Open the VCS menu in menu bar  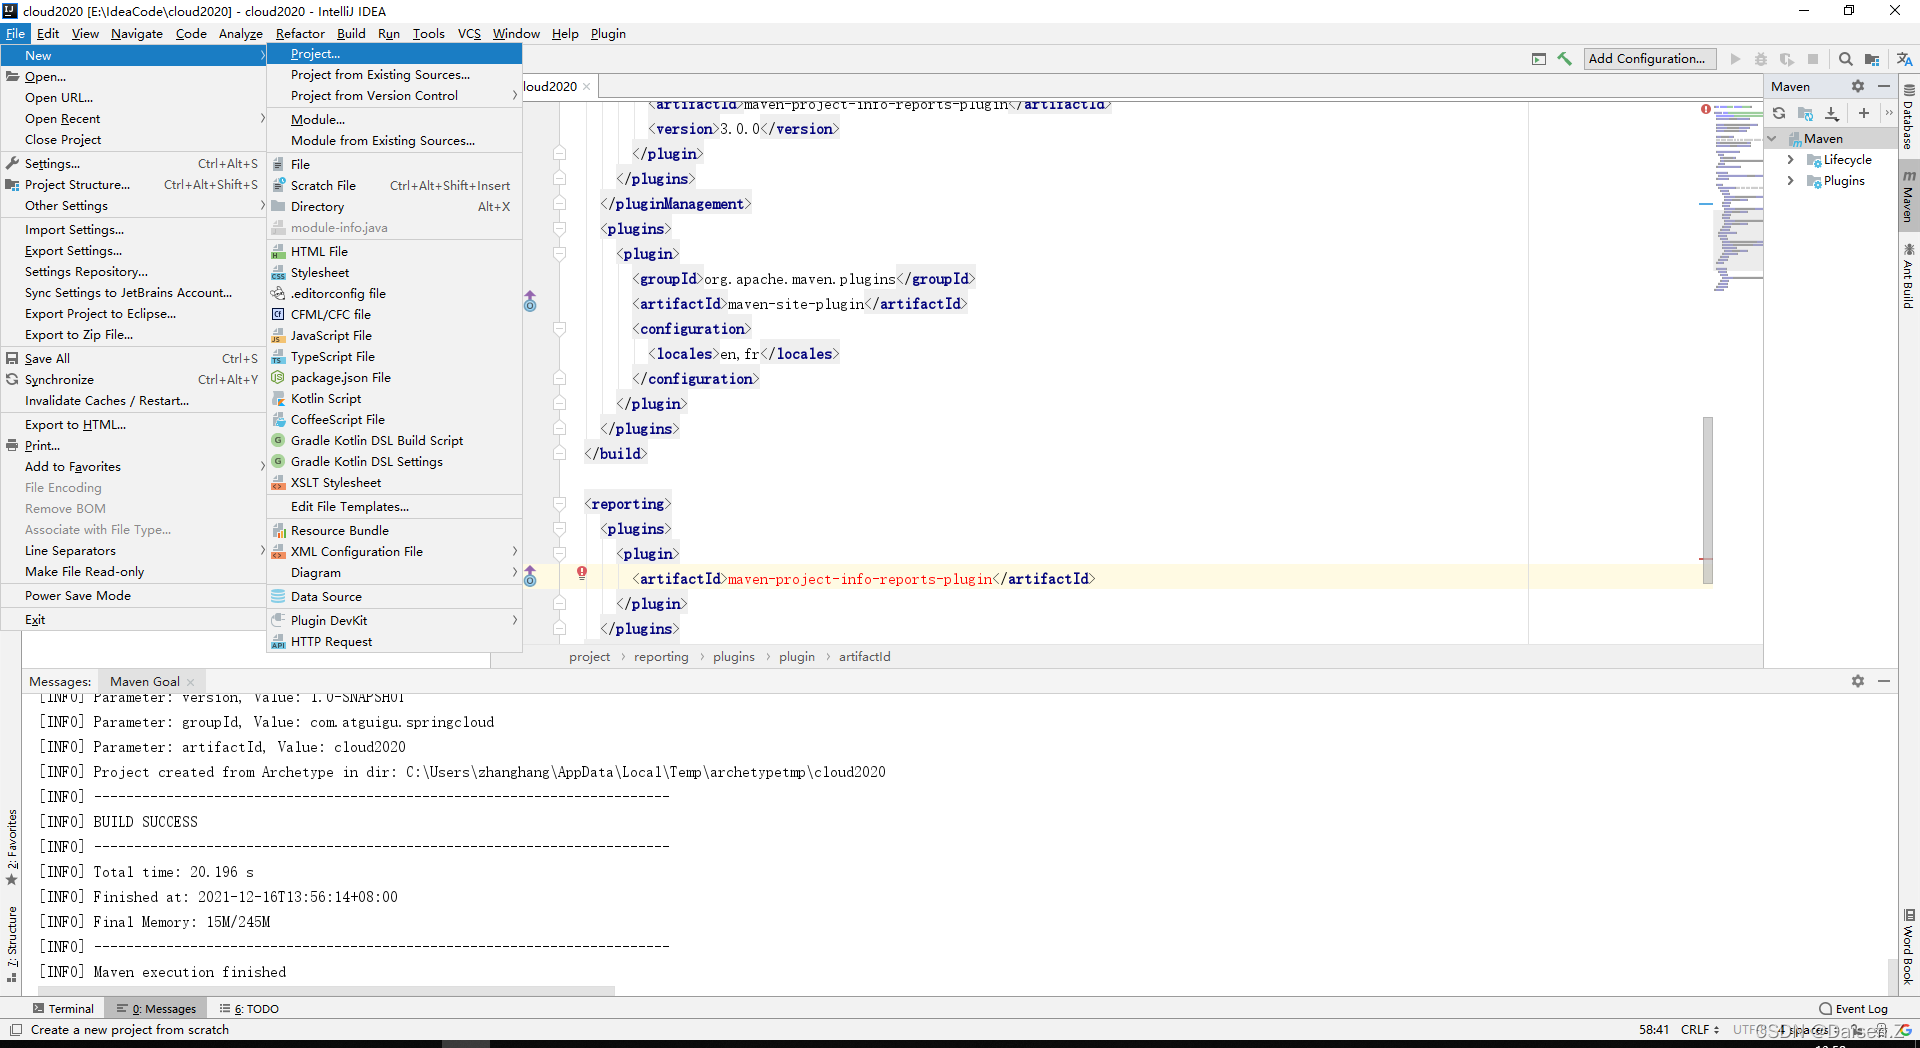click(x=469, y=33)
